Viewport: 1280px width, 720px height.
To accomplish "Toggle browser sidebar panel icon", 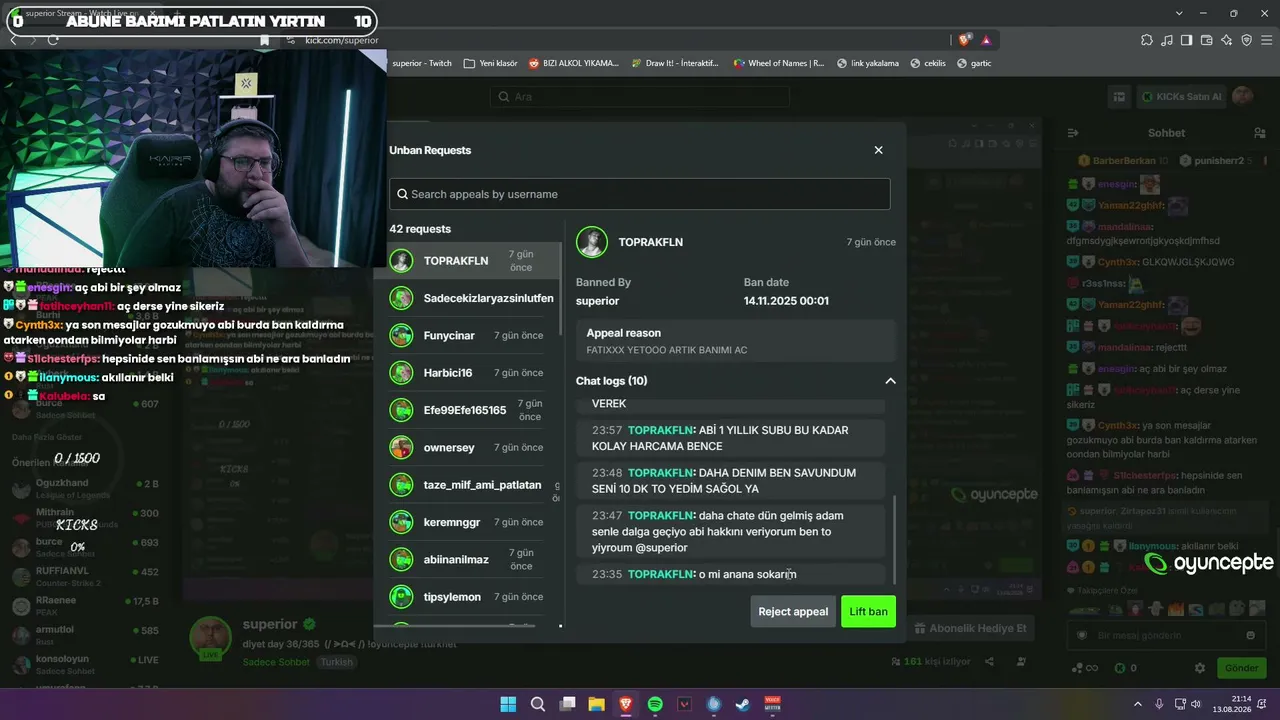I will tap(1186, 40).
